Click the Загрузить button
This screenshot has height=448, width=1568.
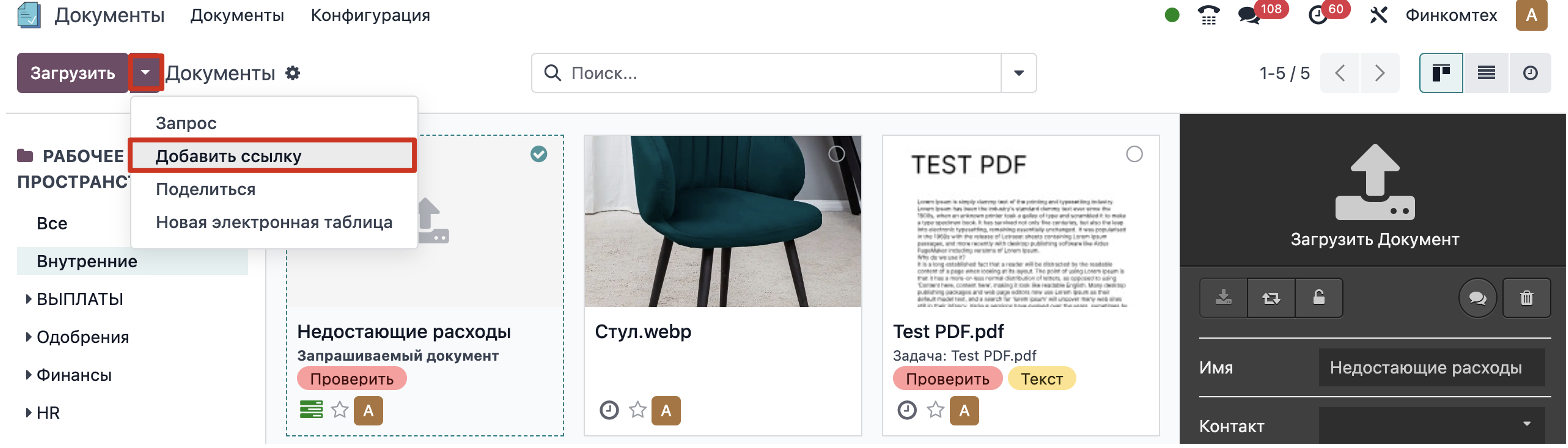[x=73, y=73]
